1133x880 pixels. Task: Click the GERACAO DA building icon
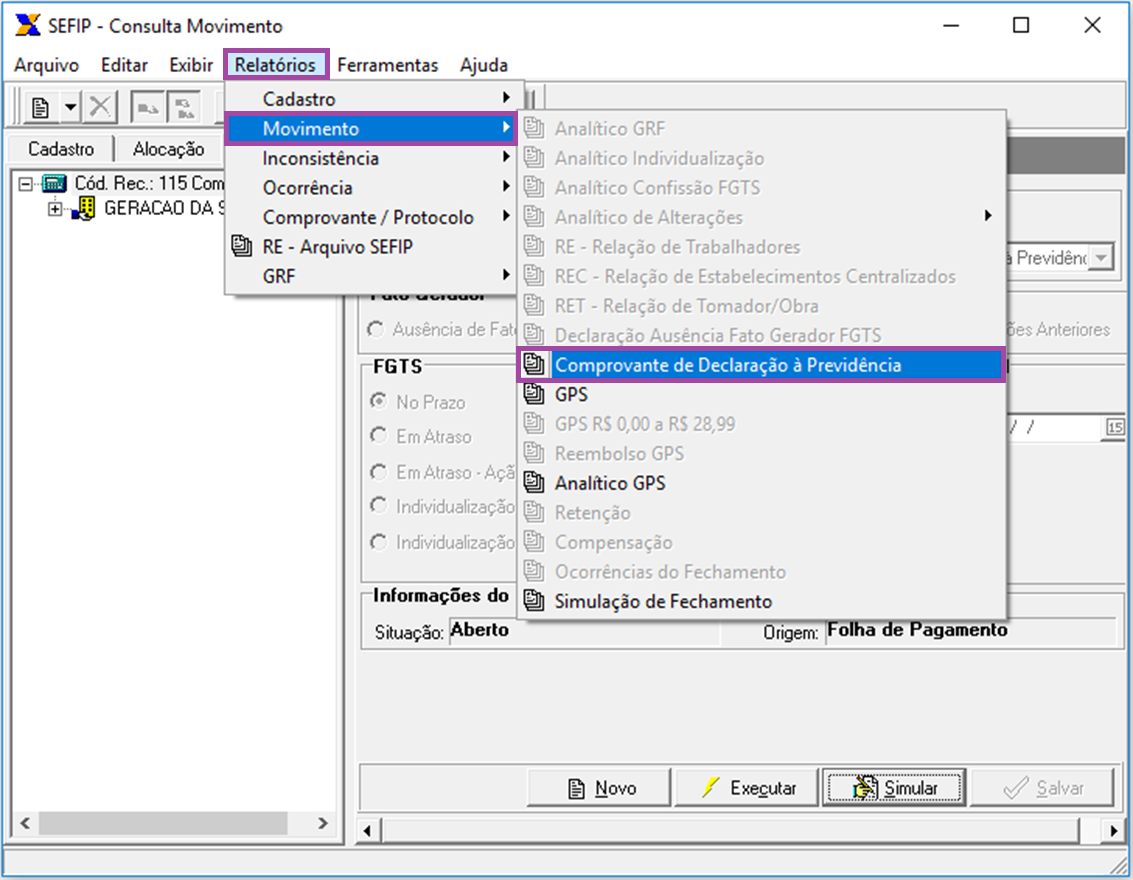point(84,208)
